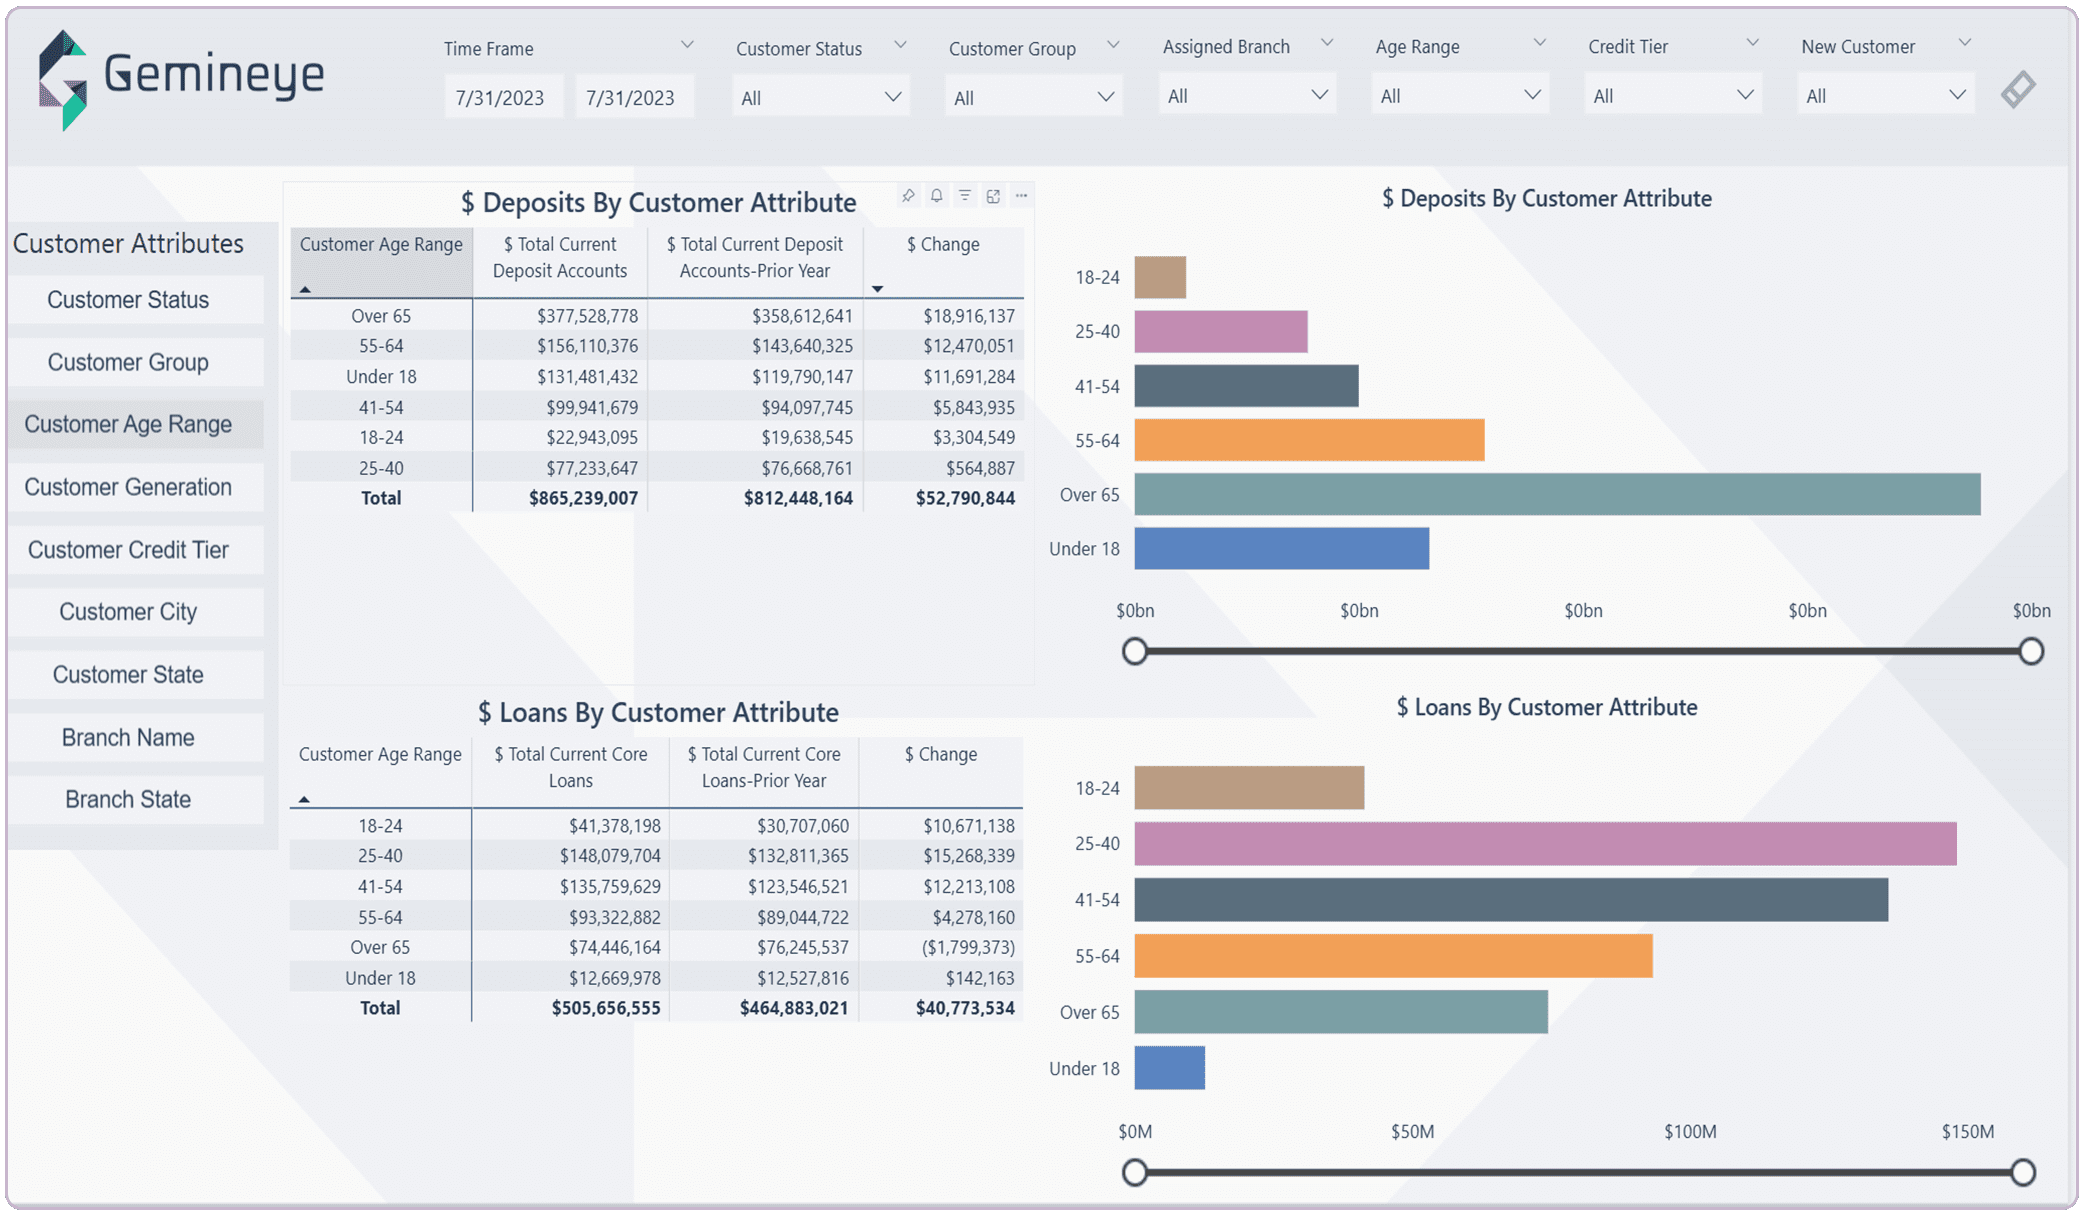Screen dimensions: 2080x1220
Task: Expand the Assigned Branch dropdown
Action: [1247, 96]
